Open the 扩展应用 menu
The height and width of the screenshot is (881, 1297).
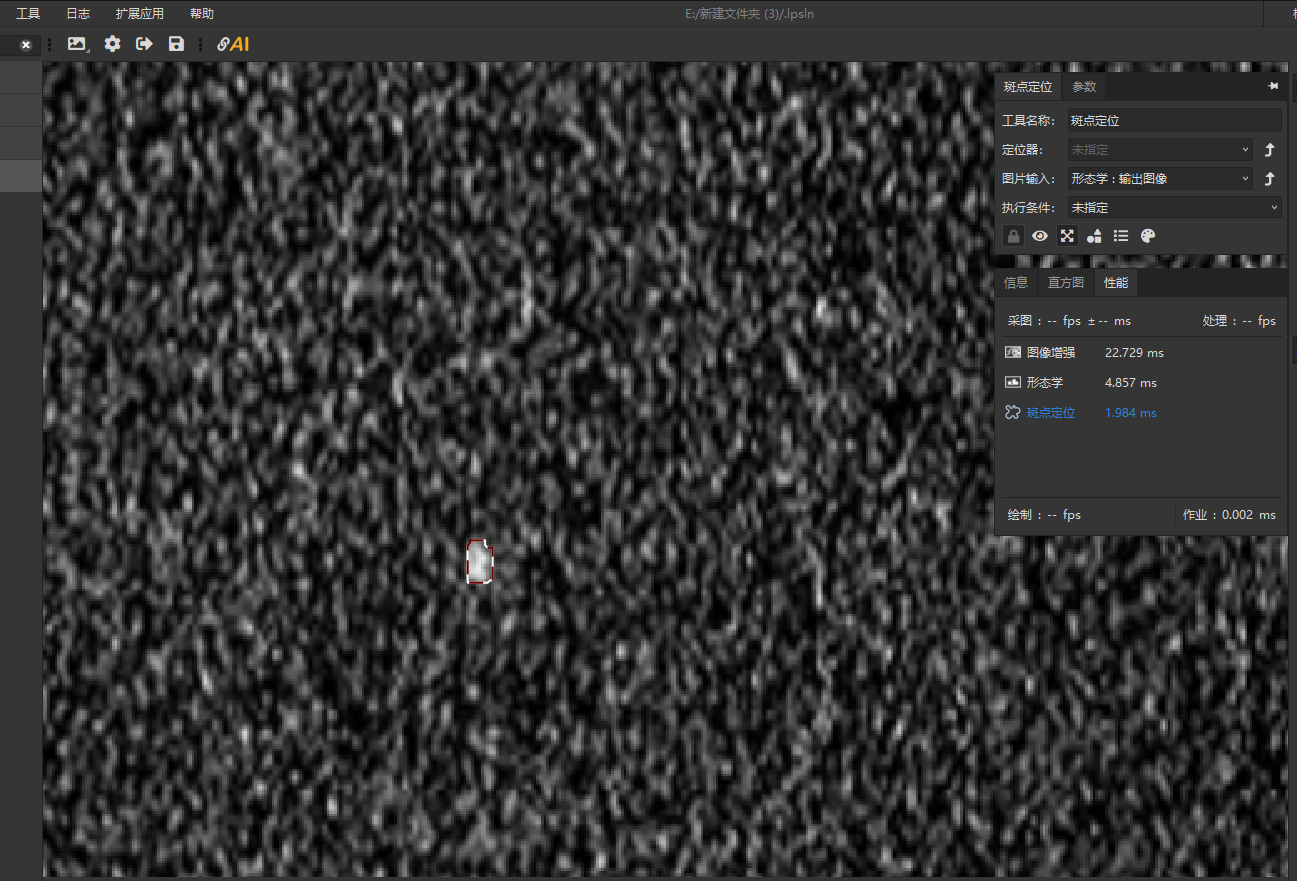coord(139,14)
